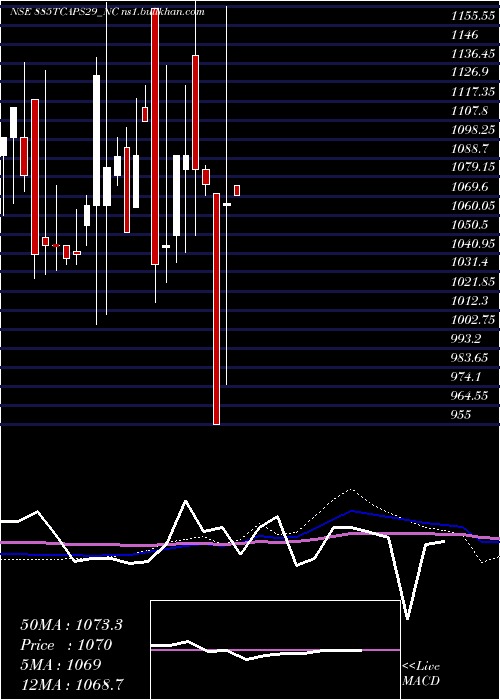Image resolution: width=500 pixels, height=700 pixels.
Task: Click the 1012.3 price axis label
Action: click(x=469, y=300)
